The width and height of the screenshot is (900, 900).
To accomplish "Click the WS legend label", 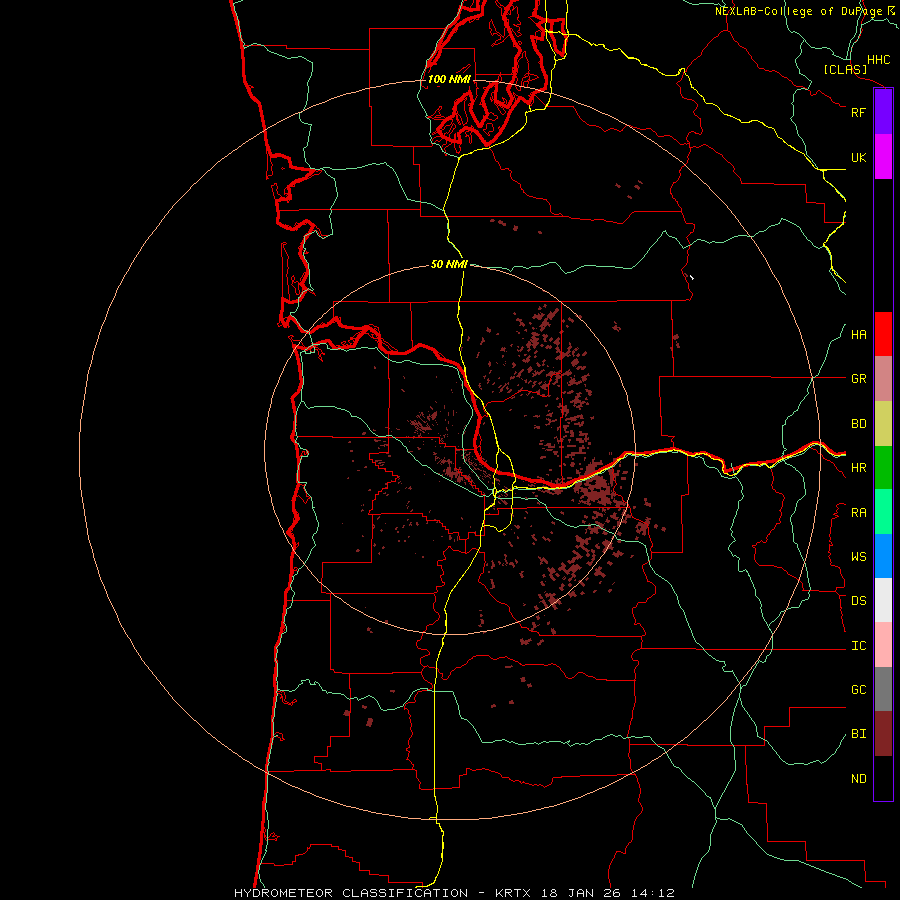I will (x=858, y=557).
